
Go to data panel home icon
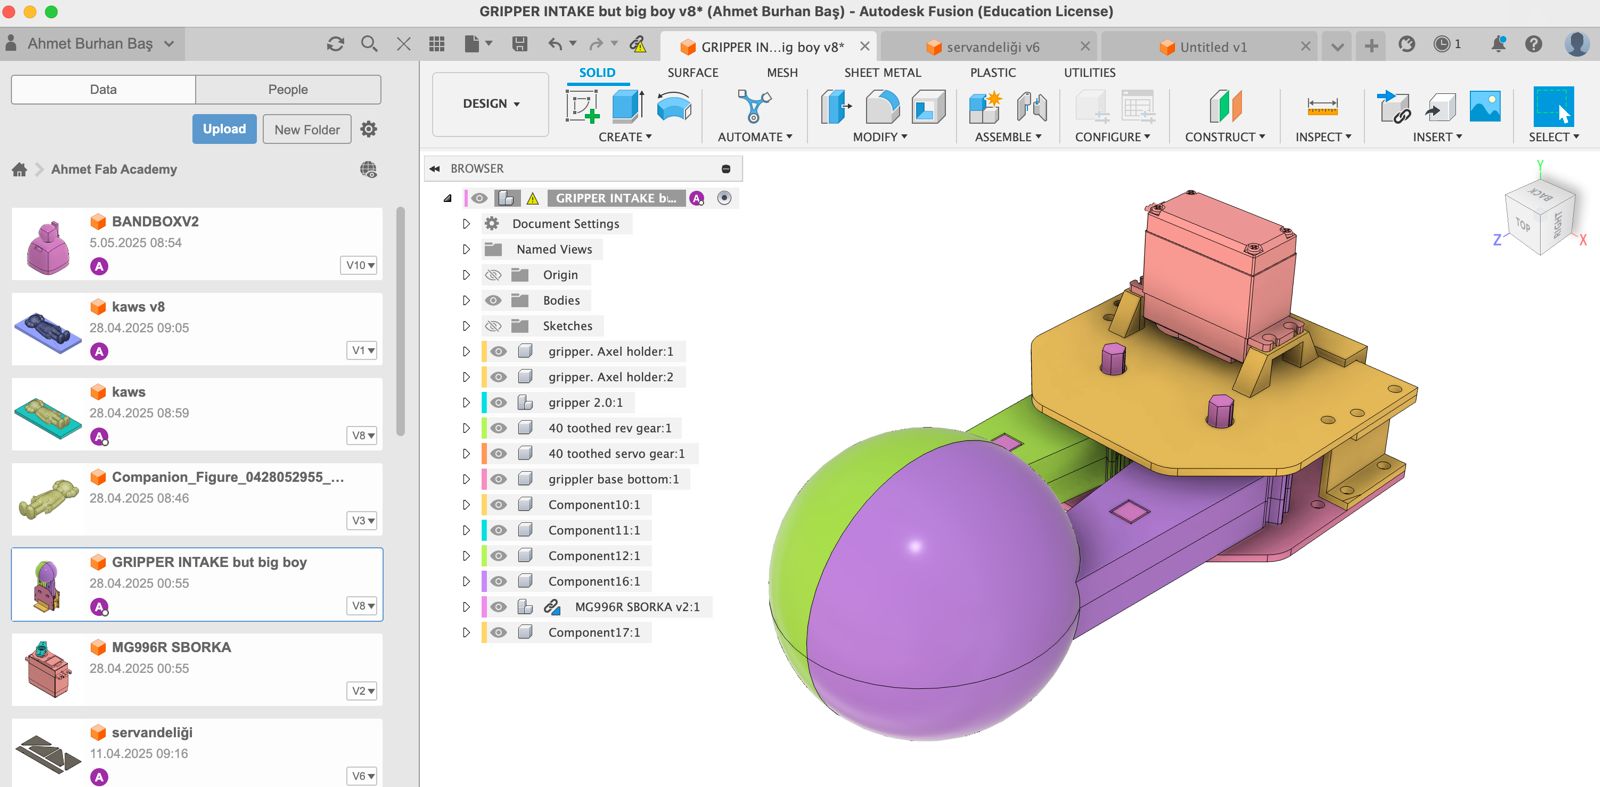tap(19, 169)
